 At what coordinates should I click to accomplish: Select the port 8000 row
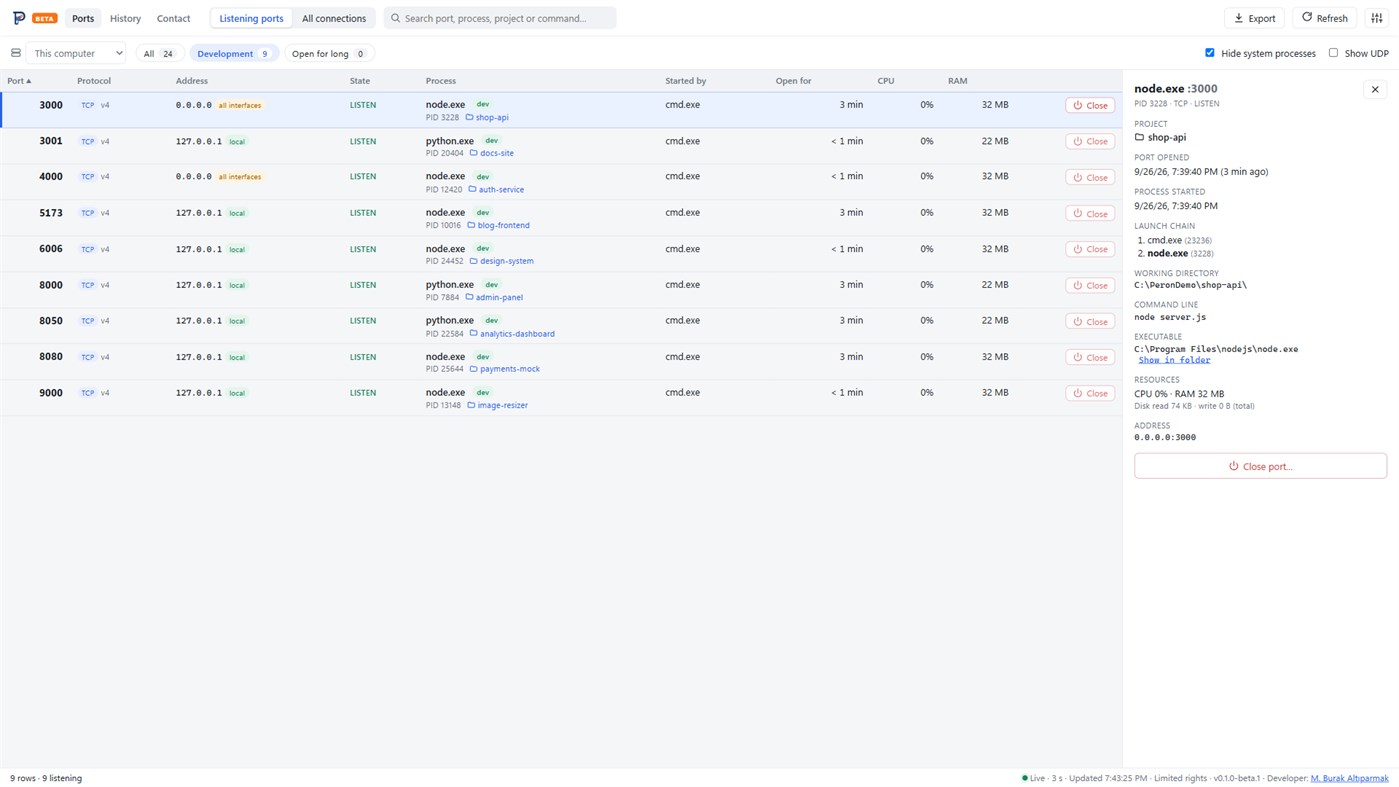pyautogui.click(x=560, y=290)
